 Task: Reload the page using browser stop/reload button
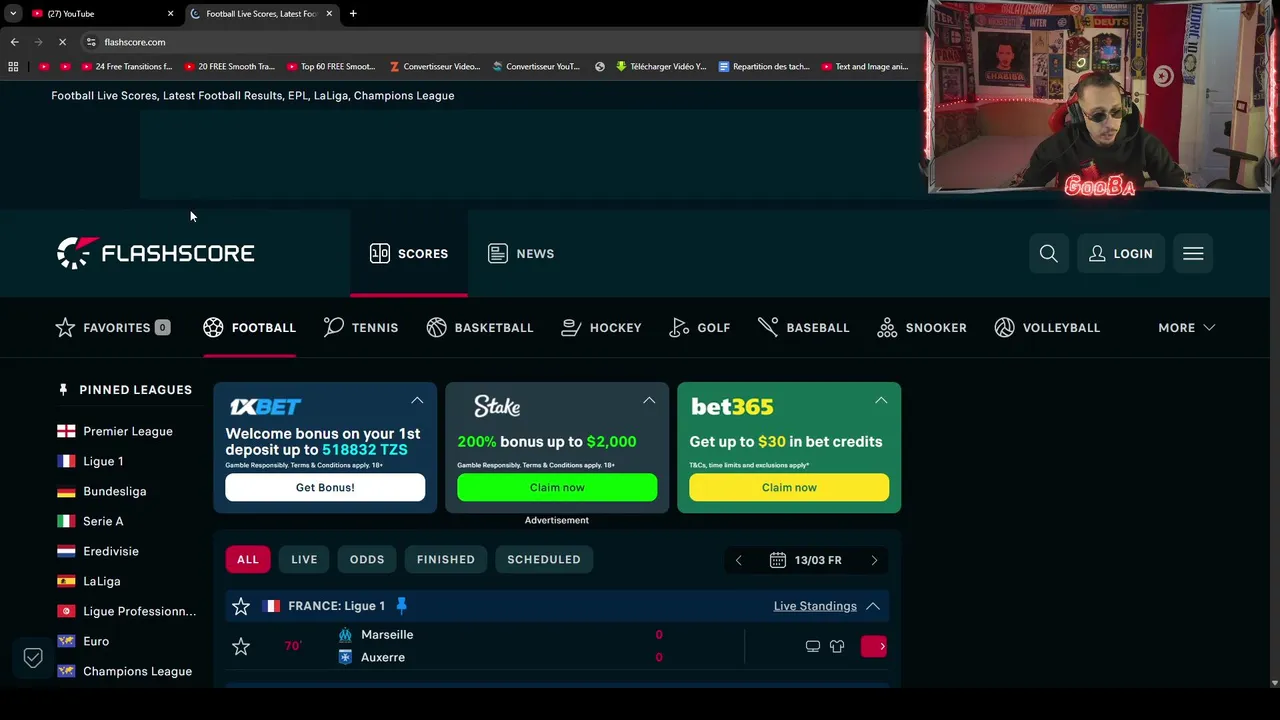pos(62,42)
